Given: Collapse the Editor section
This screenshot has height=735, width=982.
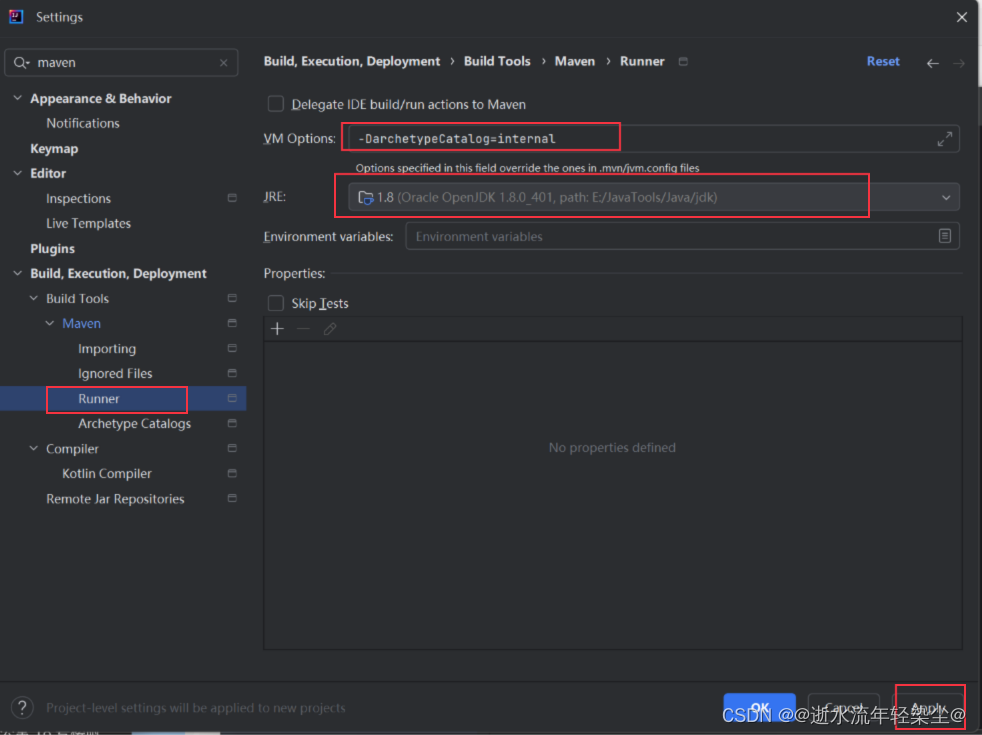Looking at the screenshot, I should 18,173.
